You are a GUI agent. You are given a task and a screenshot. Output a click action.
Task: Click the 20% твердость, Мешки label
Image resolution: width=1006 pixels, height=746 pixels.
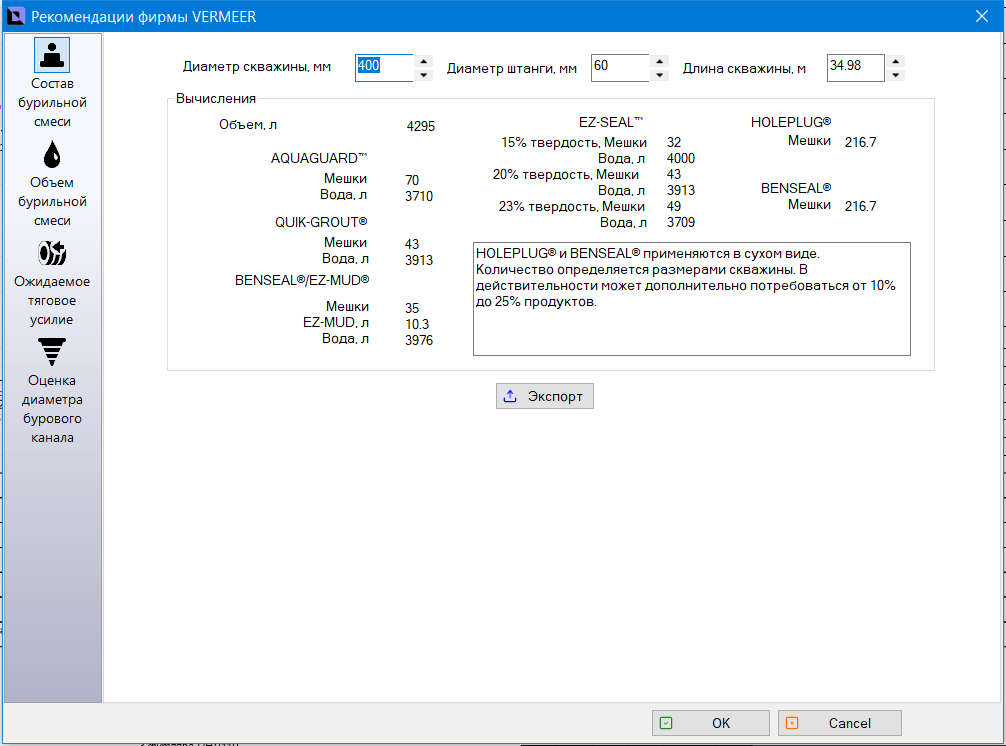coord(566,174)
